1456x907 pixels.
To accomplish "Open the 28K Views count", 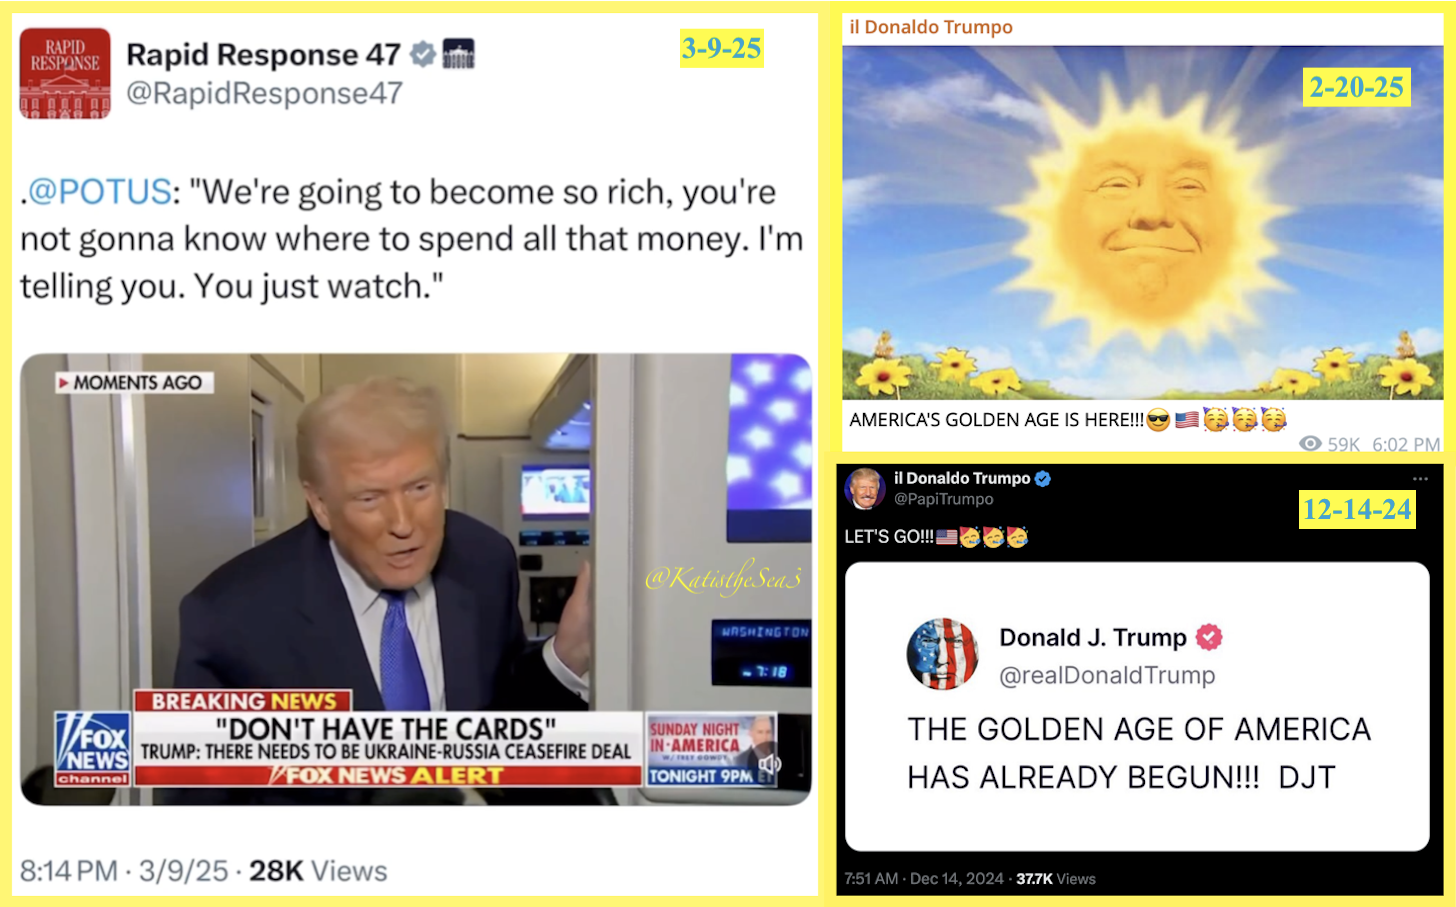I will tap(318, 871).
